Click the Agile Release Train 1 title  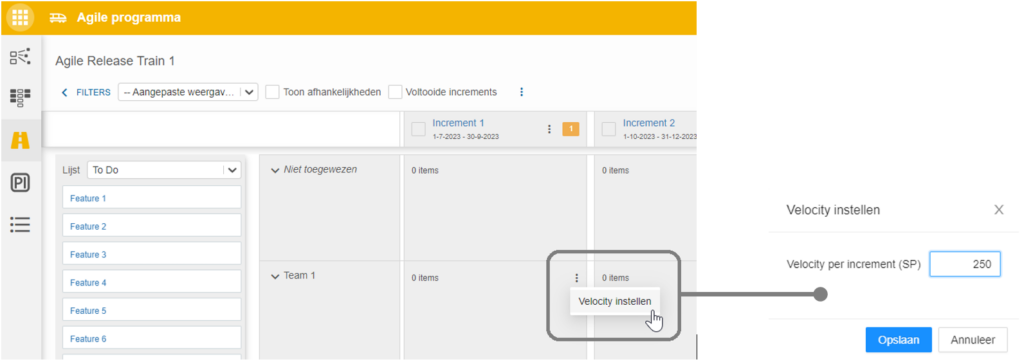point(115,61)
